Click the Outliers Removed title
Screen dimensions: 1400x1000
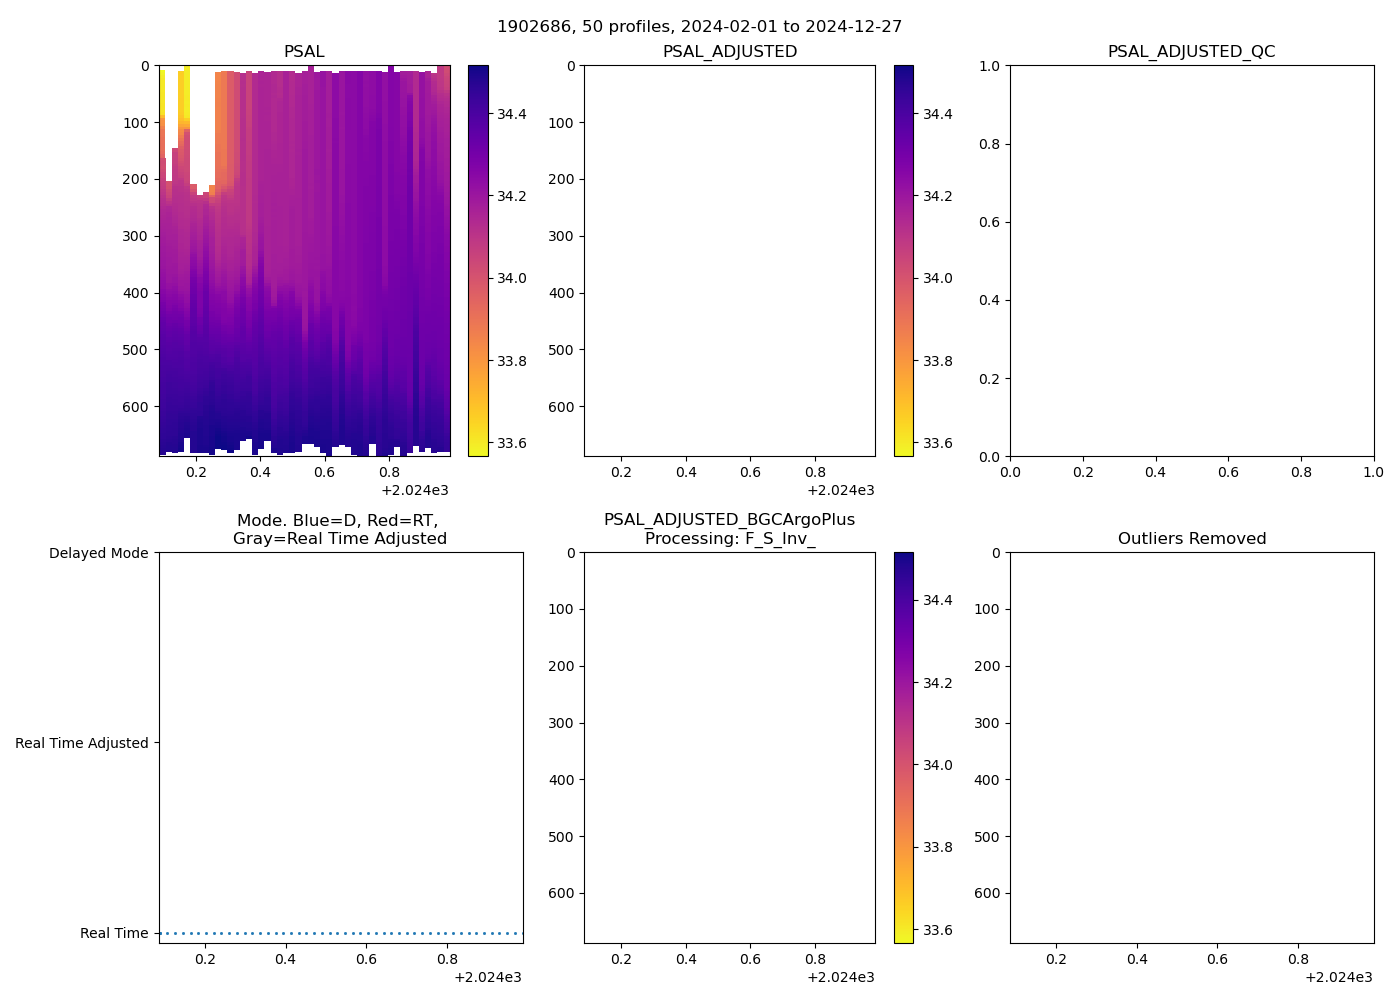[1191, 538]
